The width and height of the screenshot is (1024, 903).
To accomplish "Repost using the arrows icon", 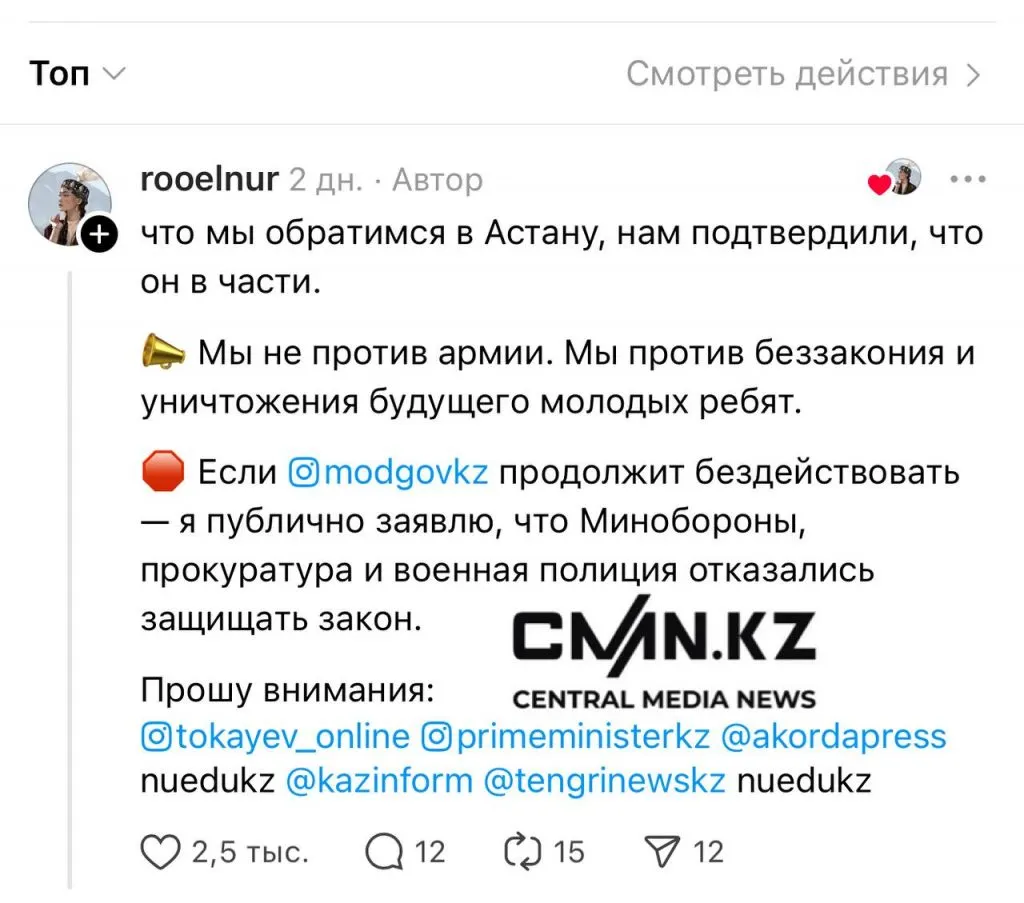I will (x=524, y=852).
